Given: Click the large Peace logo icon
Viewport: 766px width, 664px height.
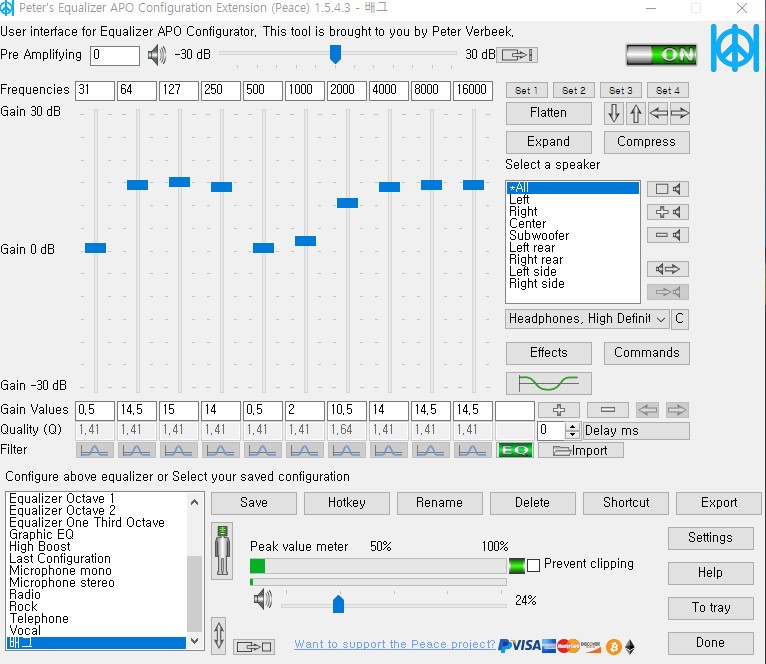Looking at the screenshot, I should (x=735, y=48).
